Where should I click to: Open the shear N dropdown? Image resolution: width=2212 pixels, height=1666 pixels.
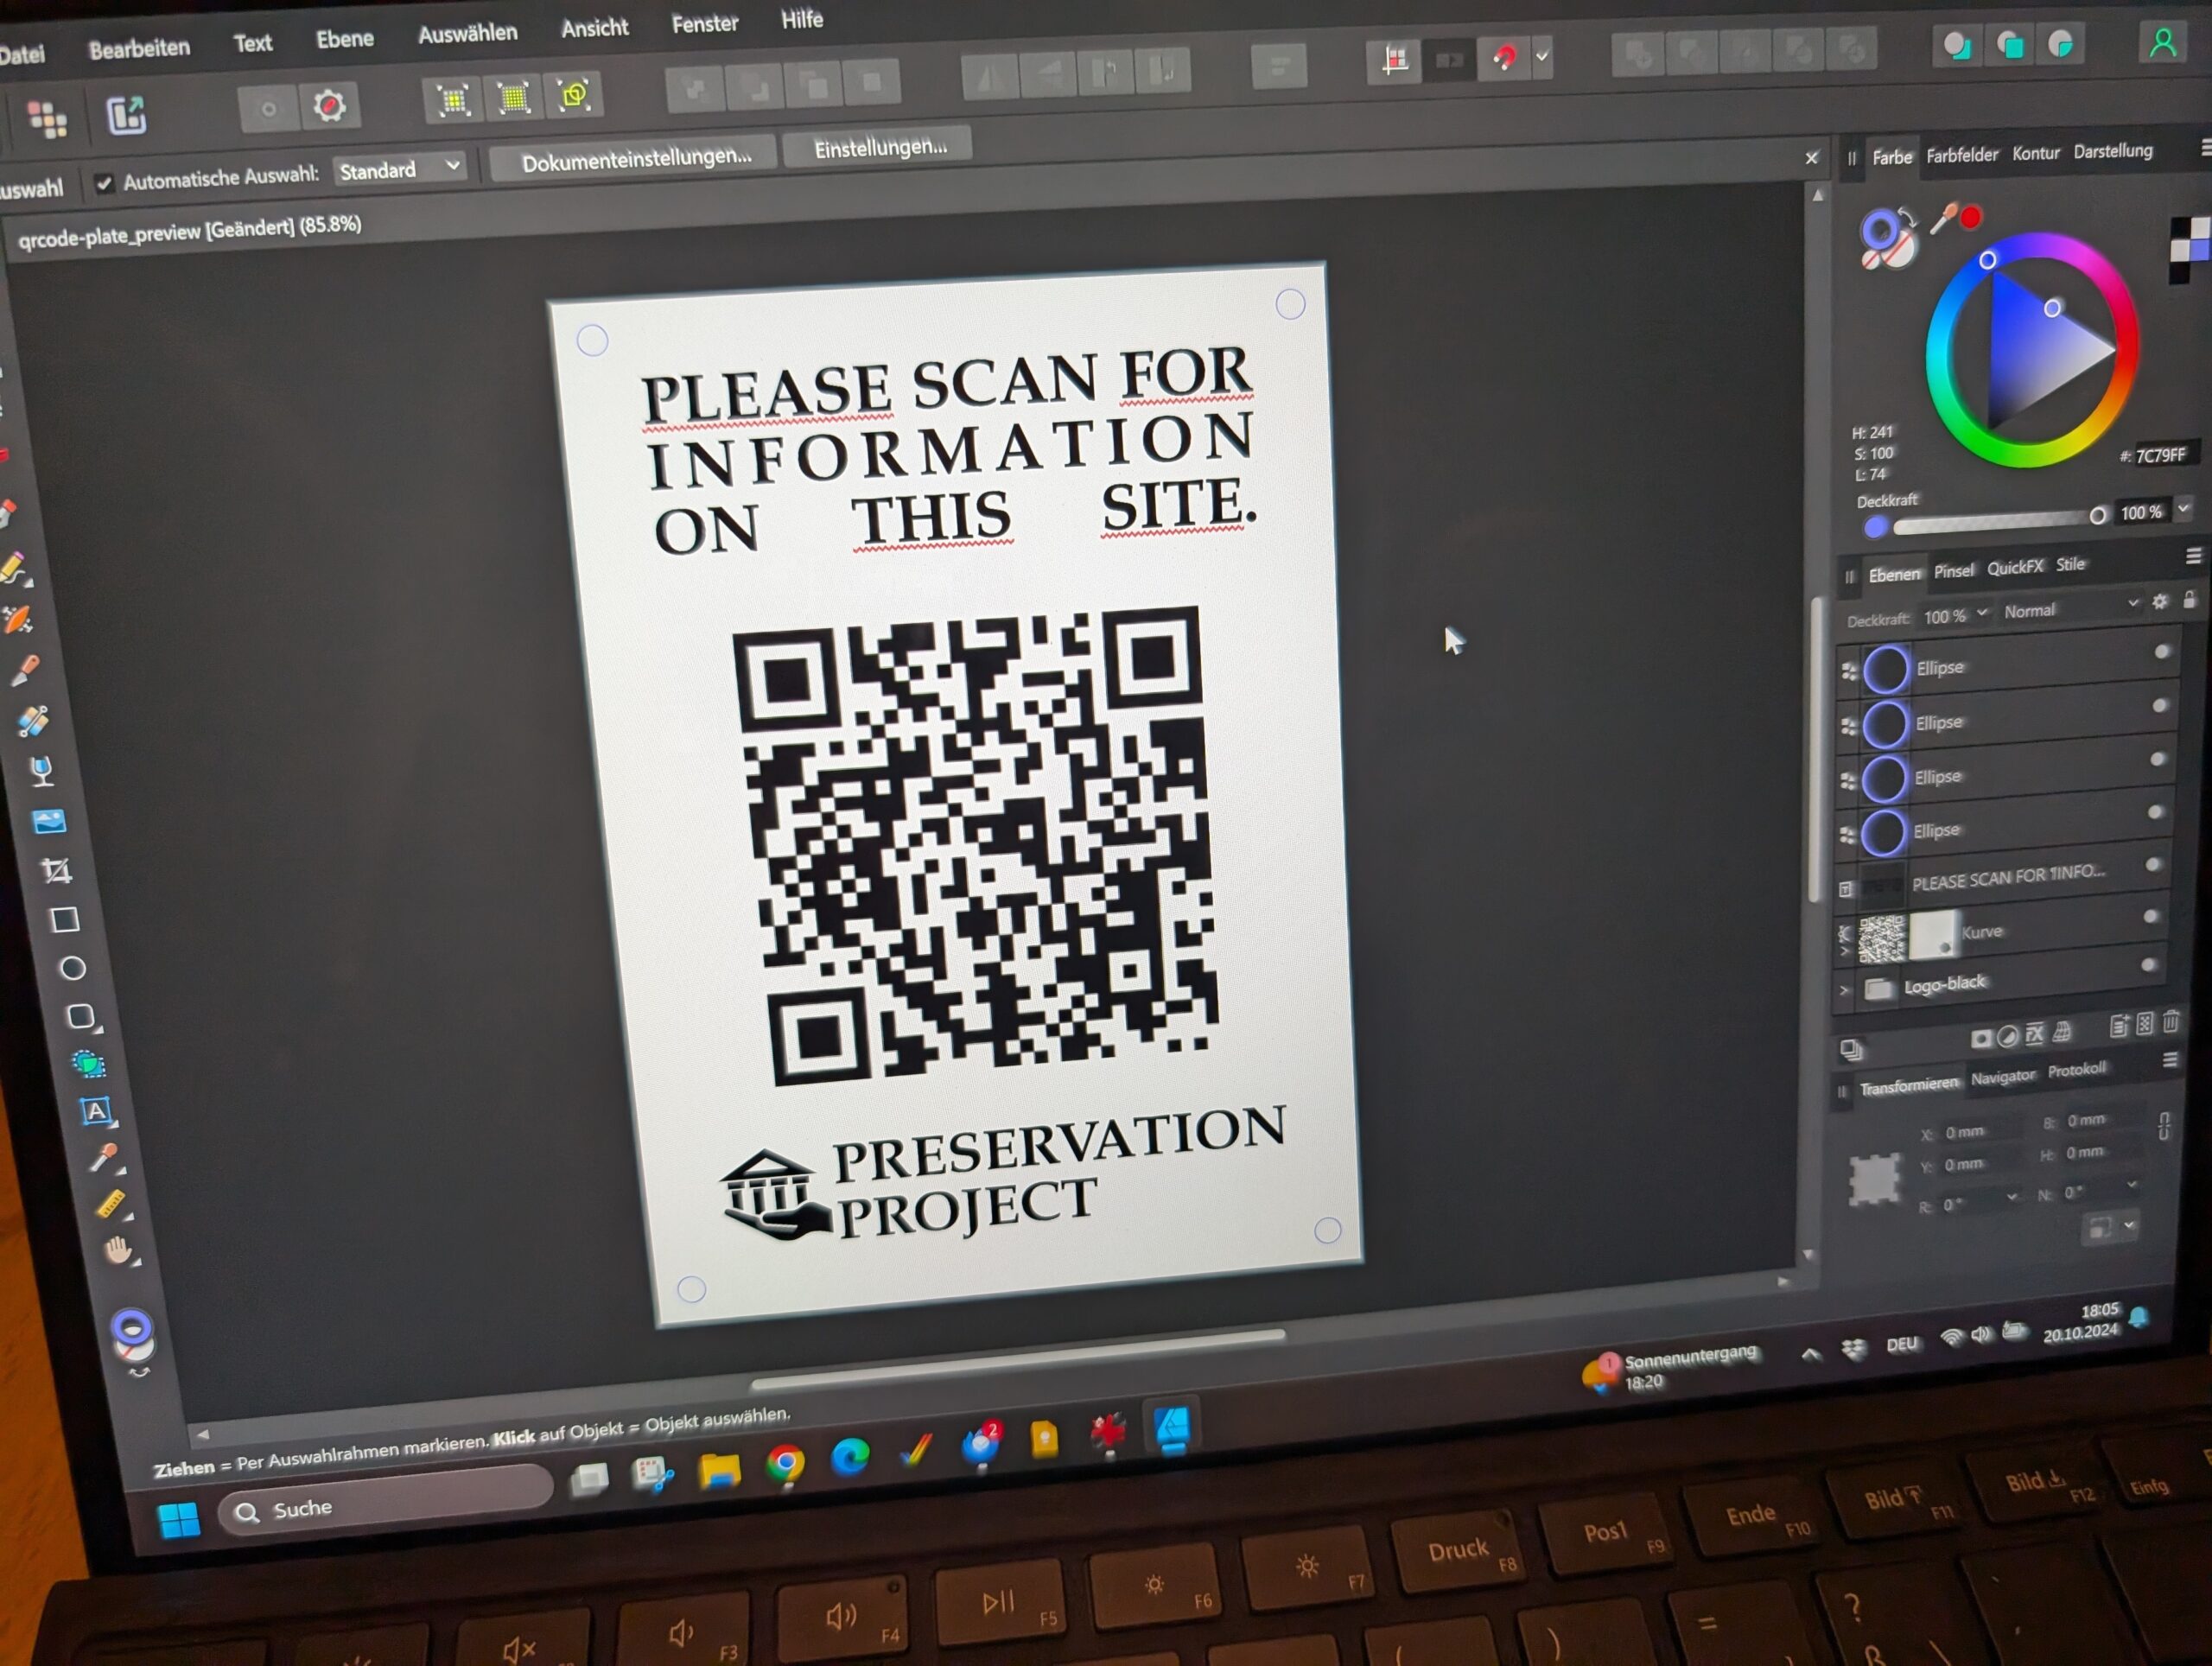pyautogui.click(x=2131, y=1185)
